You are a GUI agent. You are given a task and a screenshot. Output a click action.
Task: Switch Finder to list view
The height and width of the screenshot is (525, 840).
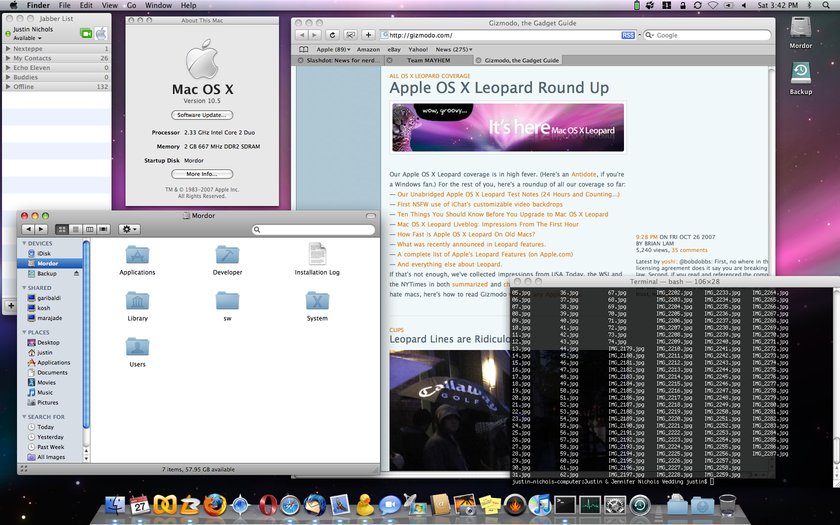76,229
